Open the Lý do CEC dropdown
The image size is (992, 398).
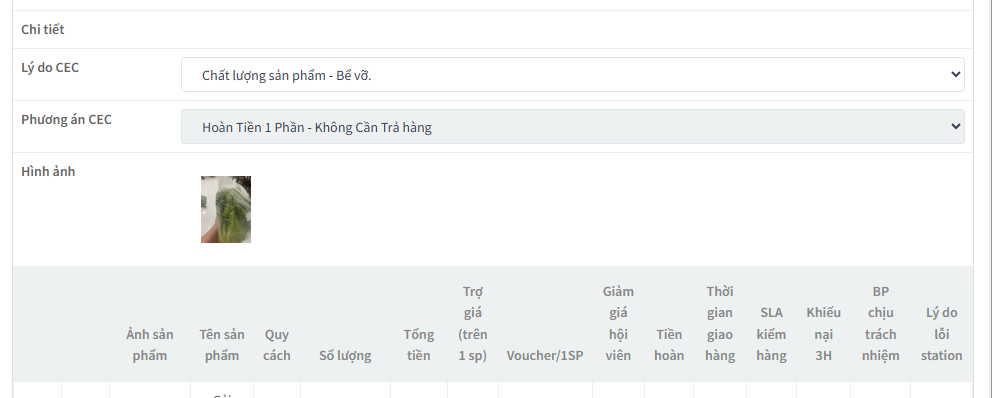coord(573,75)
